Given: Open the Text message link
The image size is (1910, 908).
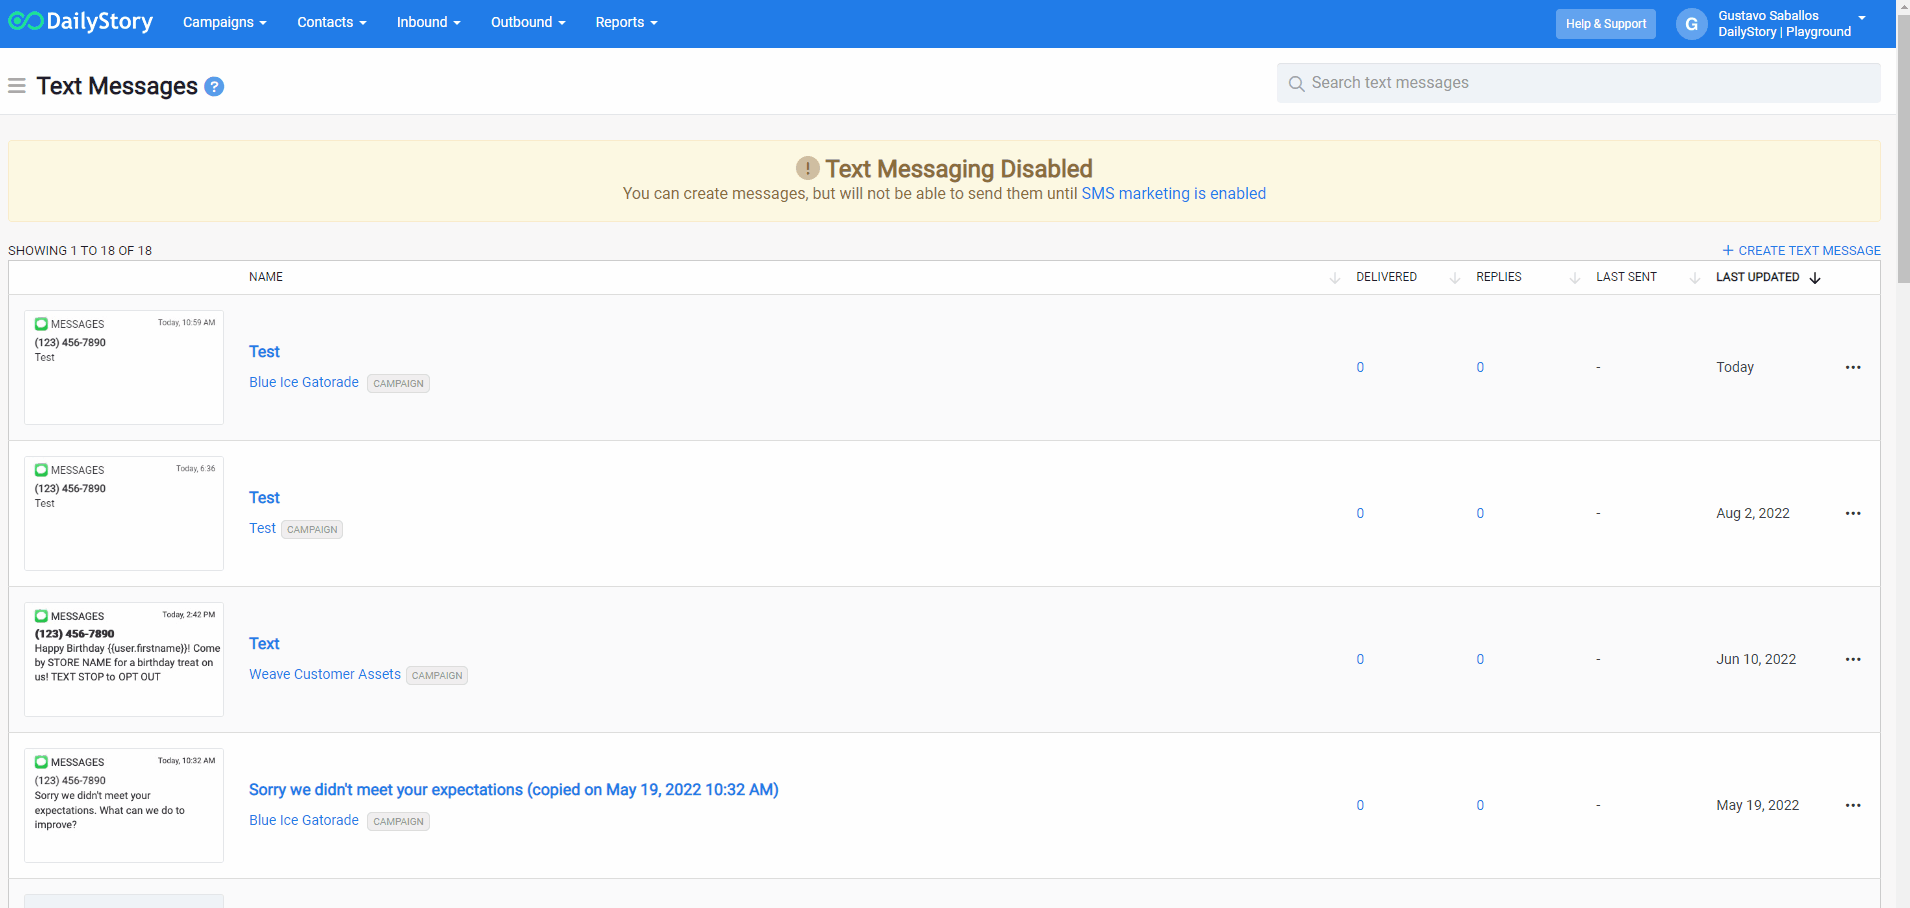Looking at the screenshot, I should click(264, 644).
